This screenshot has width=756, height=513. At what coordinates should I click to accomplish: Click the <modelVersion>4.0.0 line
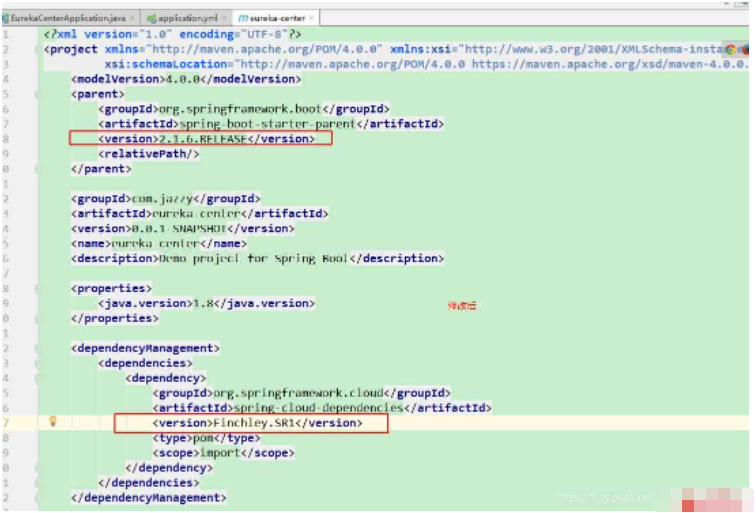[186, 79]
